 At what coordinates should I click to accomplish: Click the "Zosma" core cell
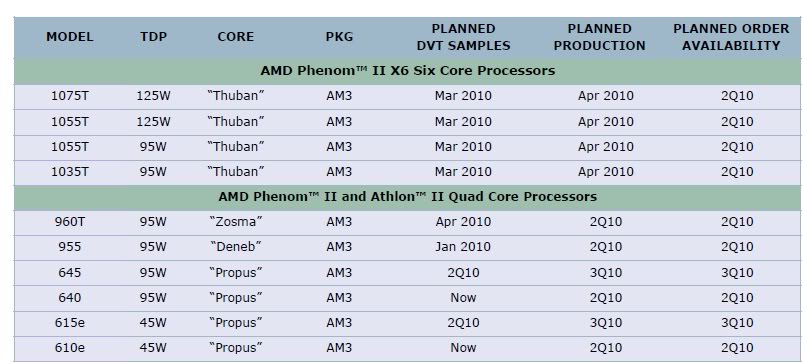[x=236, y=222]
